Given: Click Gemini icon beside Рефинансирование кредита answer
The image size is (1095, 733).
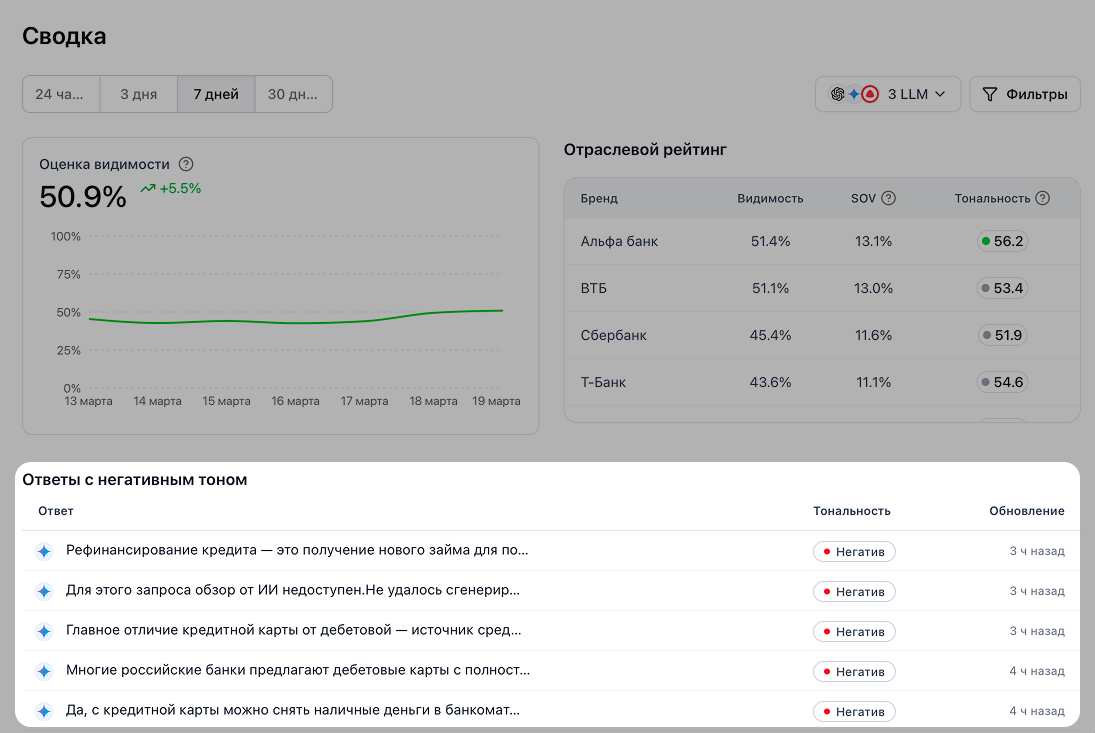Looking at the screenshot, I should tap(43, 551).
